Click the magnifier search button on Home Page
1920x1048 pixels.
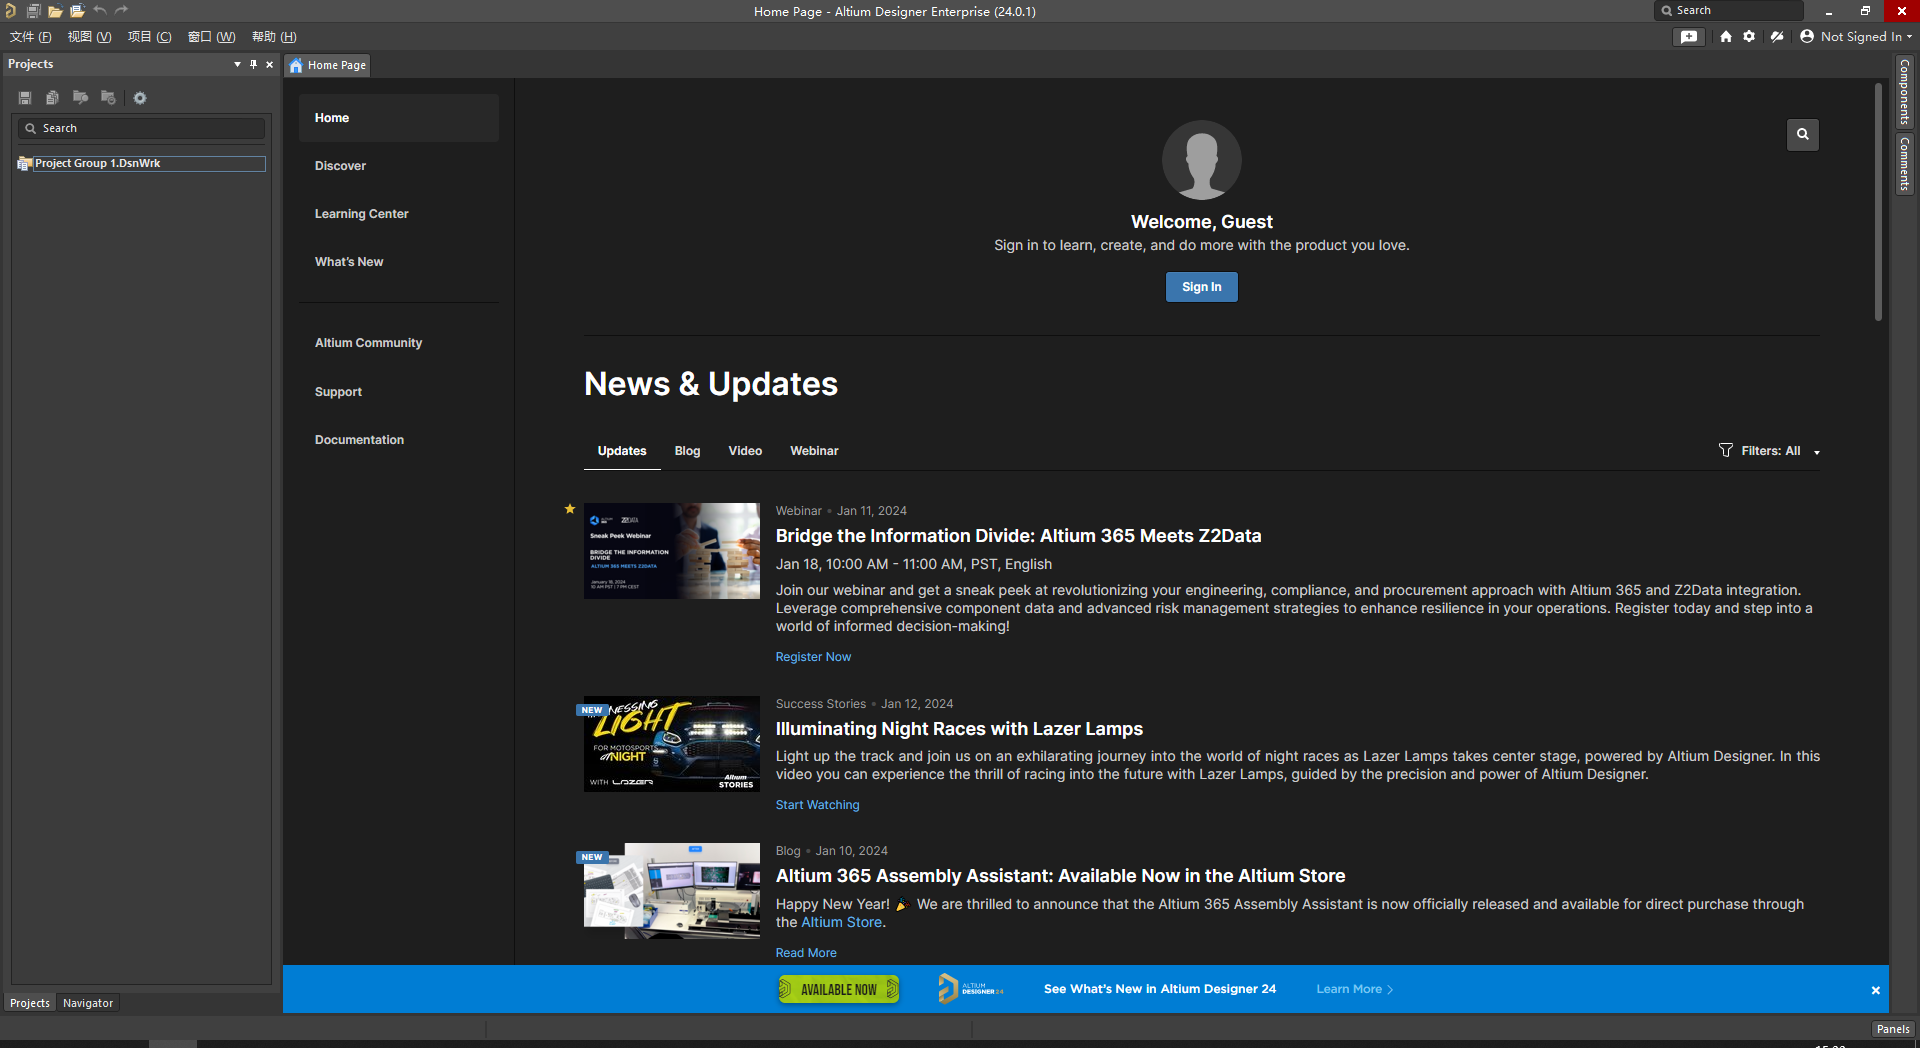[x=1802, y=134]
